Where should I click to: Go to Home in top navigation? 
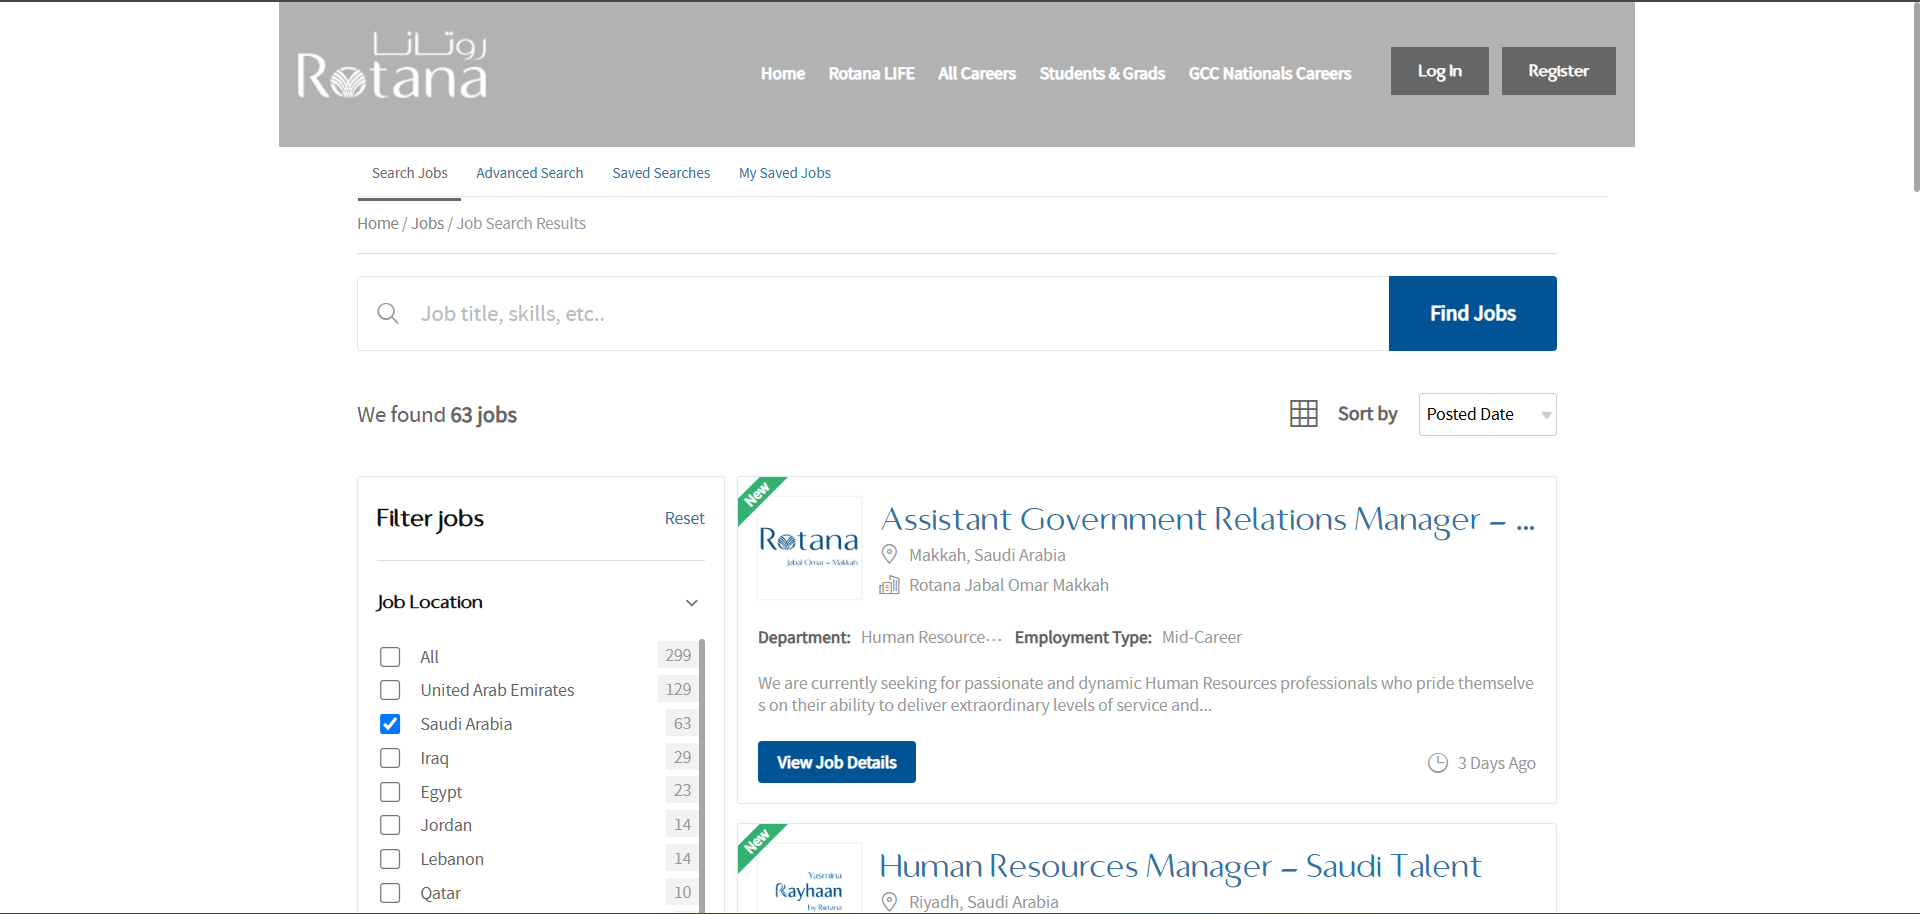(x=782, y=73)
